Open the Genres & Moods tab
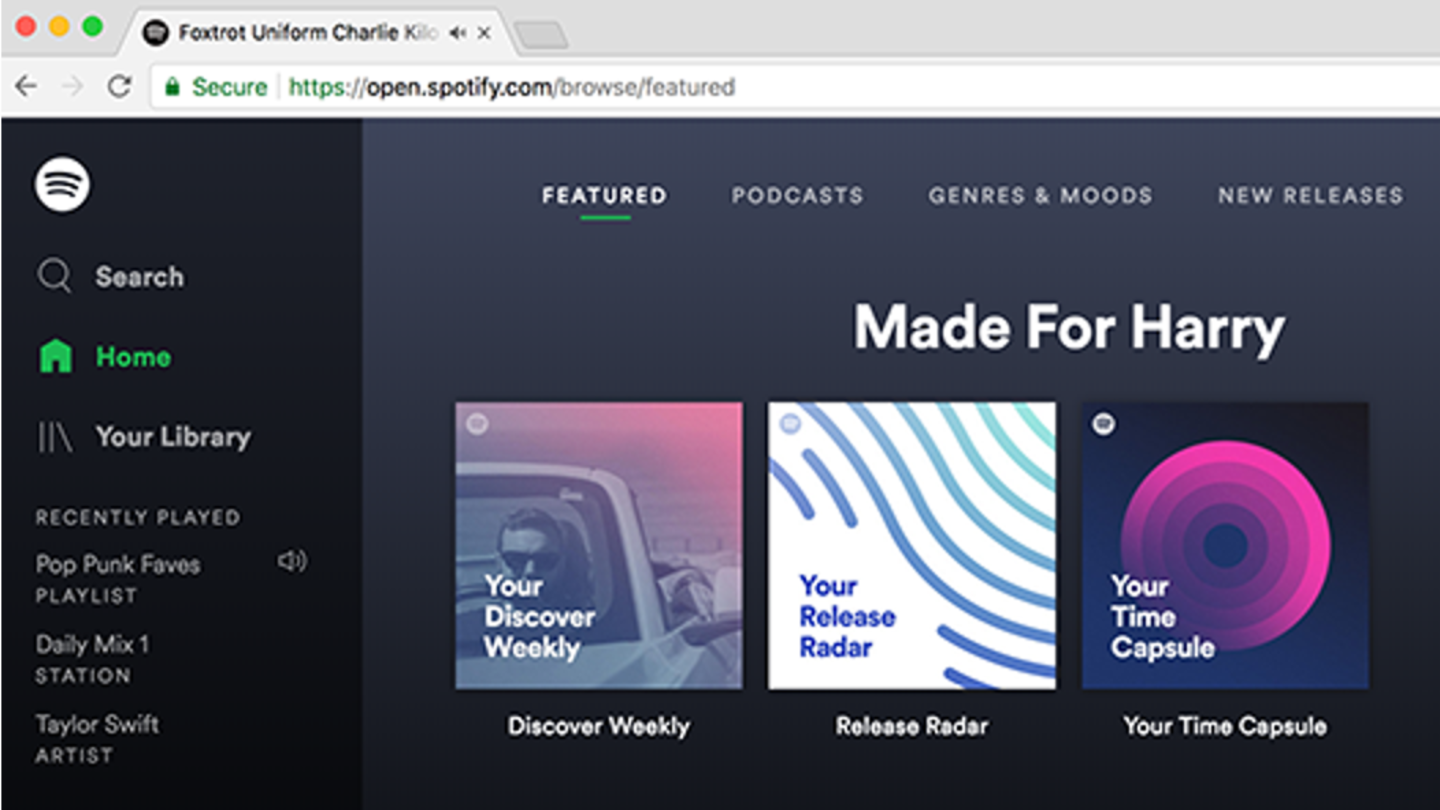This screenshot has width=1440, height=810. point(1040,195)
